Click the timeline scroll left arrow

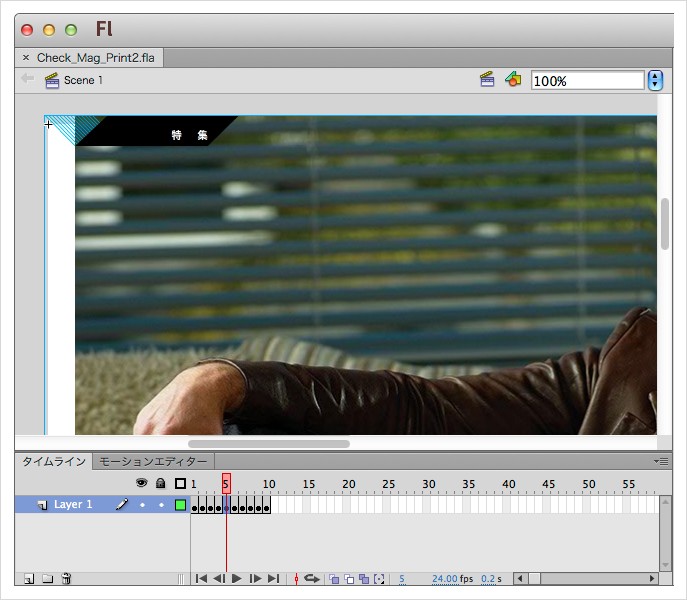520,579
